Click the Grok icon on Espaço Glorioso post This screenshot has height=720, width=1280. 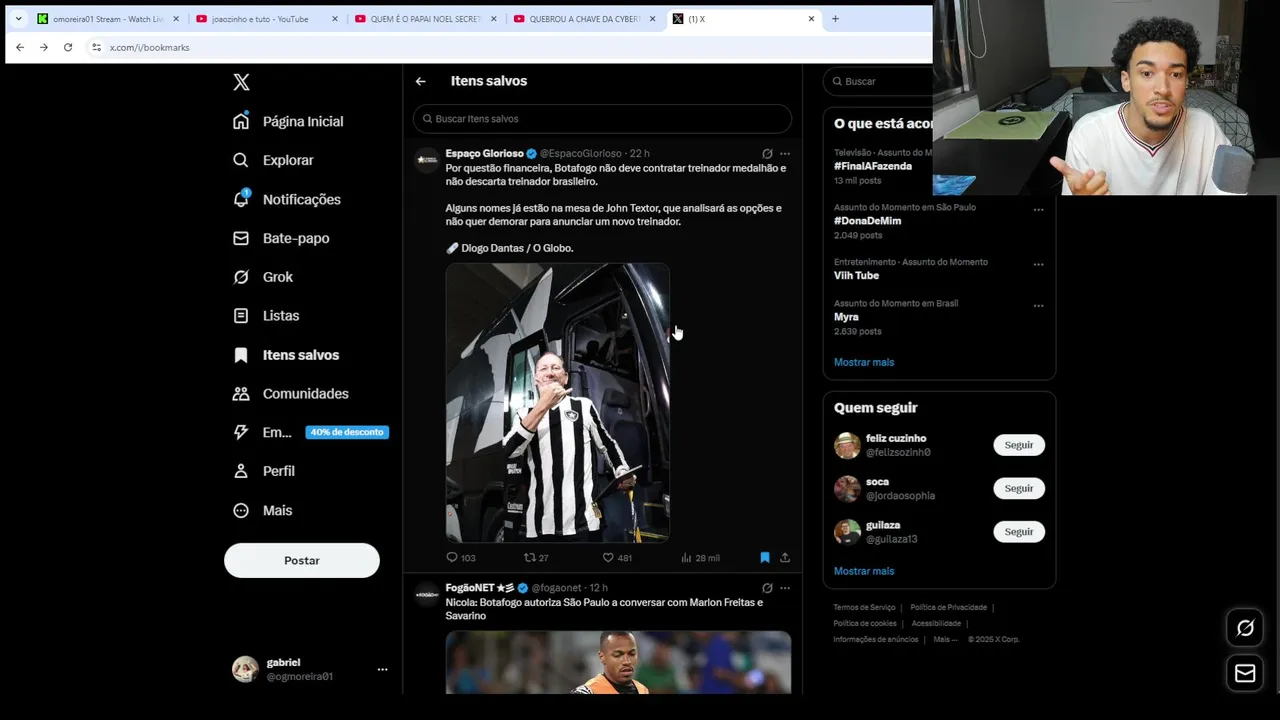pos(767,153)
